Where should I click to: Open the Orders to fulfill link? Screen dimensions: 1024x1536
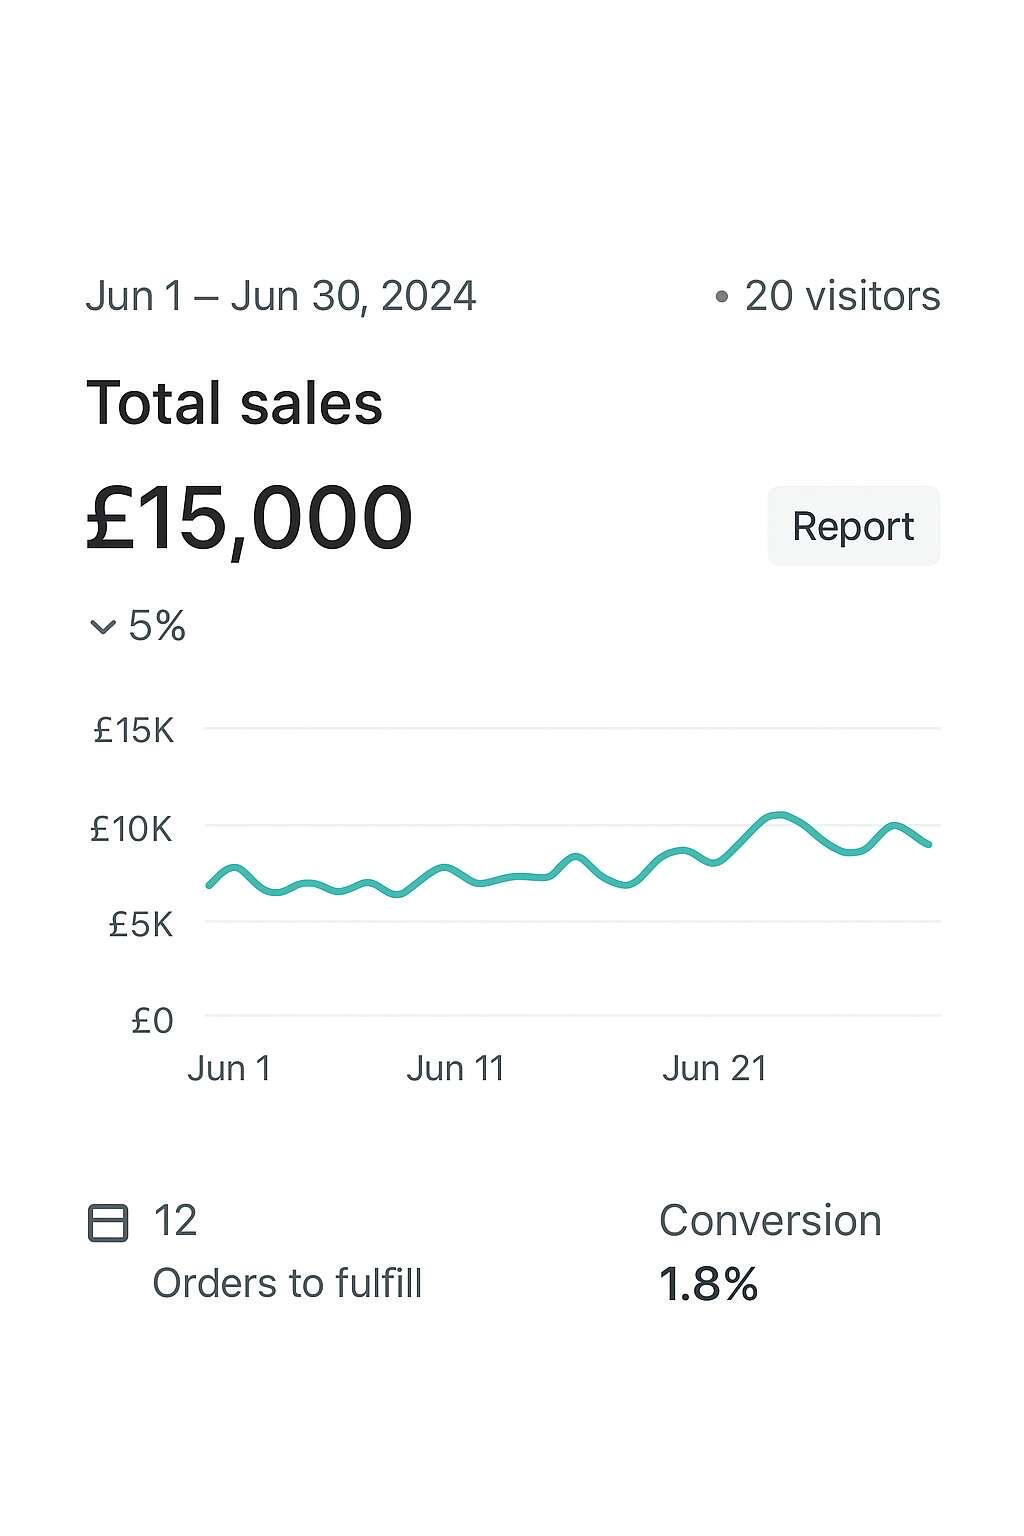[x=287, y=1283]
